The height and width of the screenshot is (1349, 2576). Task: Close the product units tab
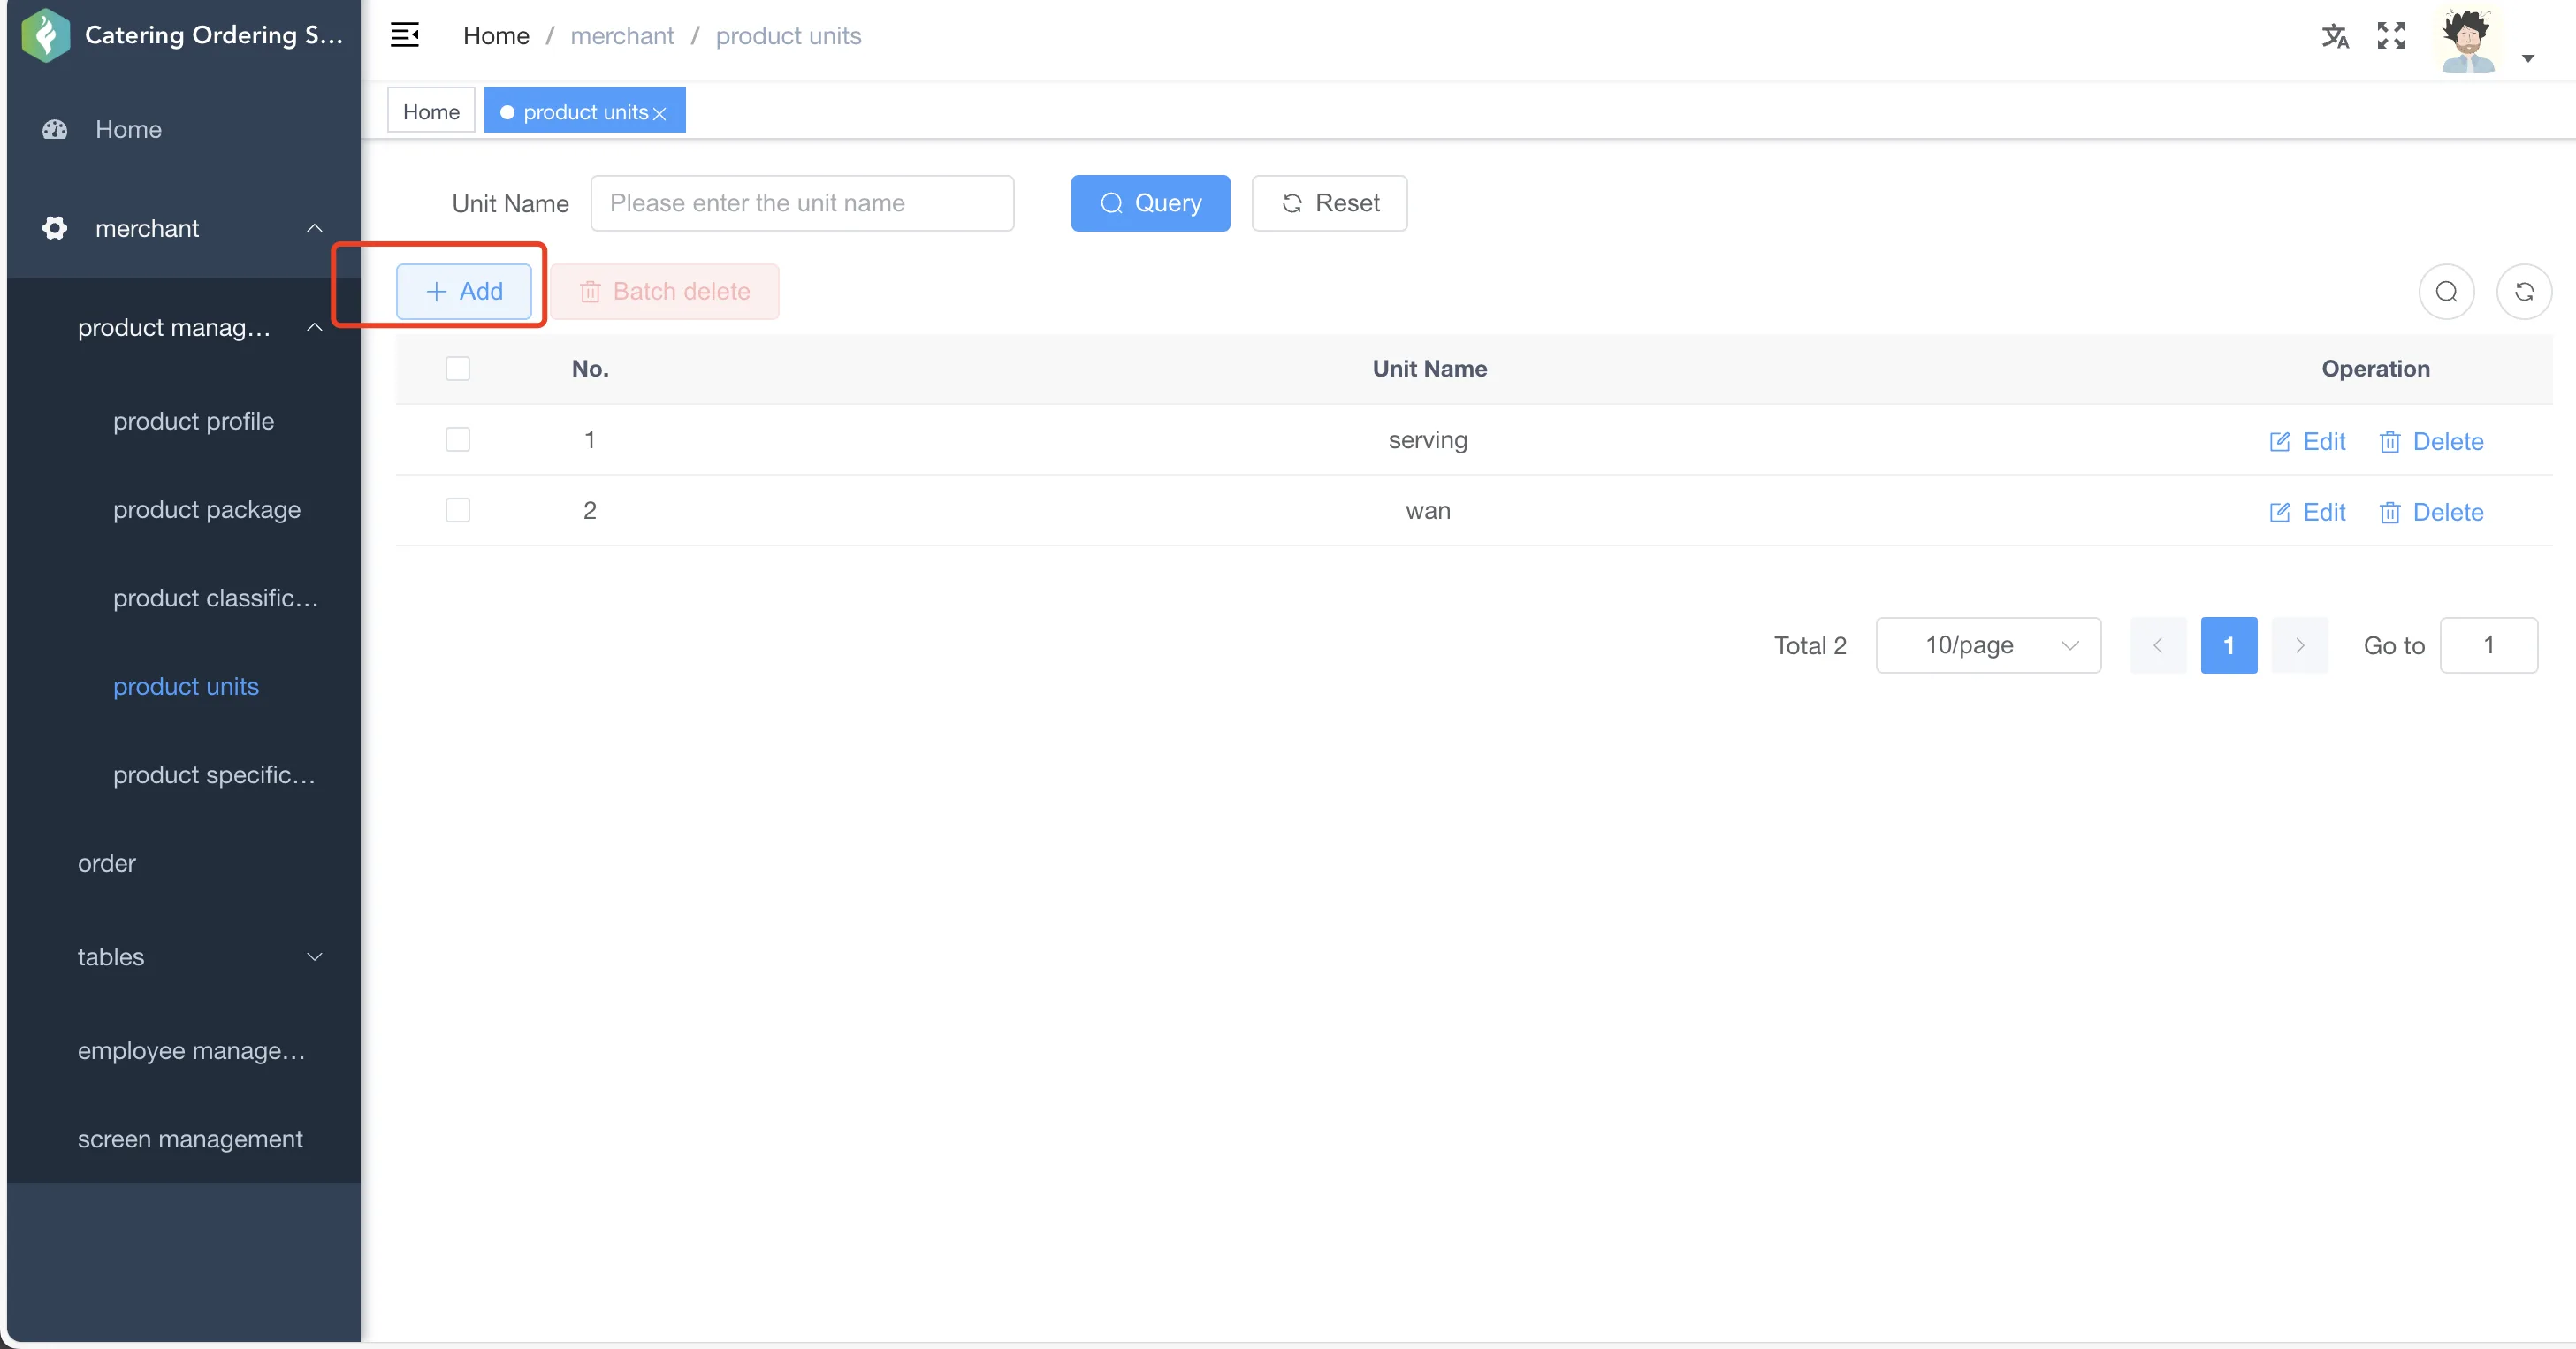[659, 113]
